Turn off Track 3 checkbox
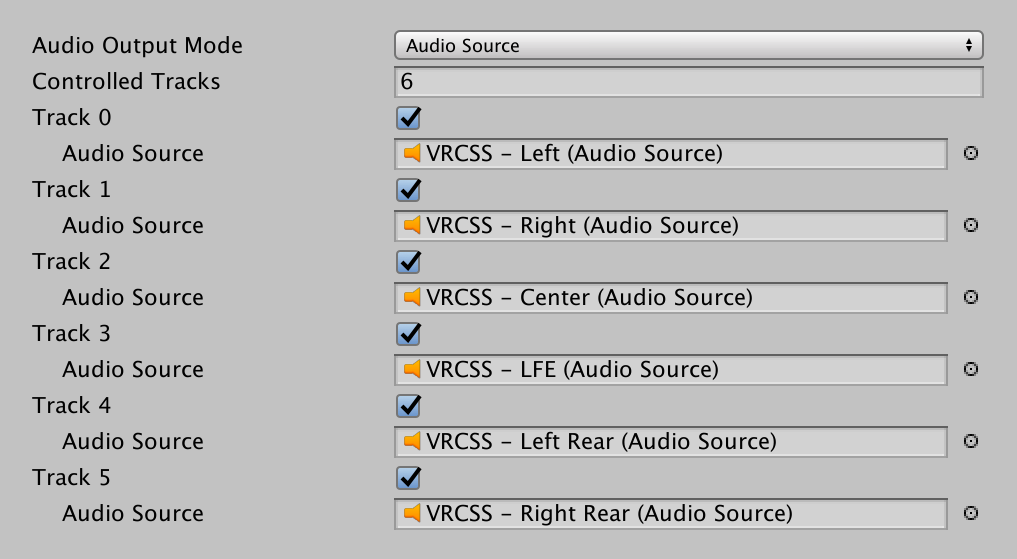The image size is (1017, 559). tap(409, 334)
